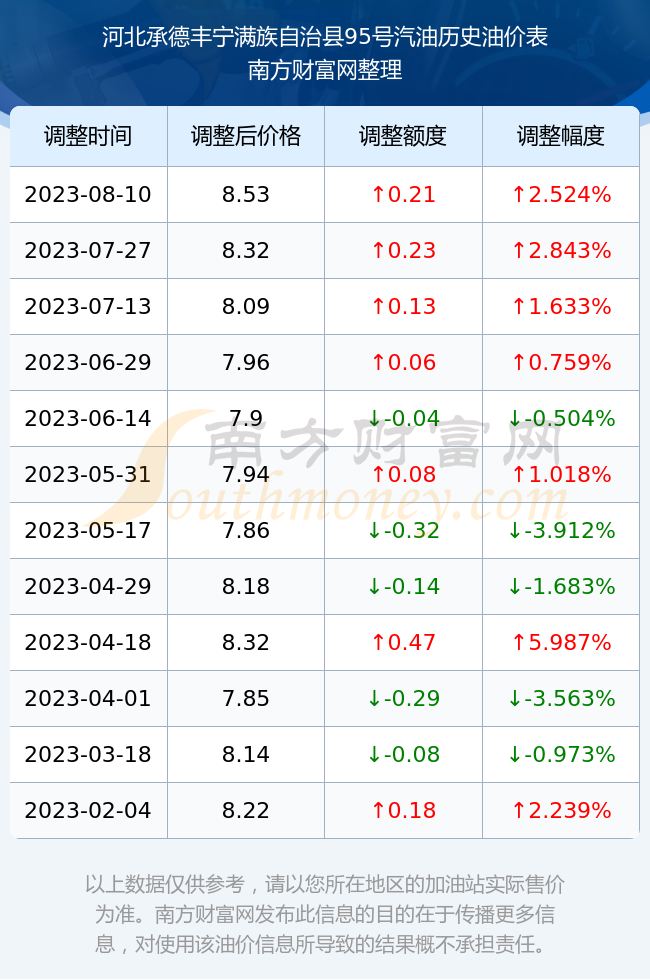Select the 2023-02-04 date cell

(x=88, y=811)
